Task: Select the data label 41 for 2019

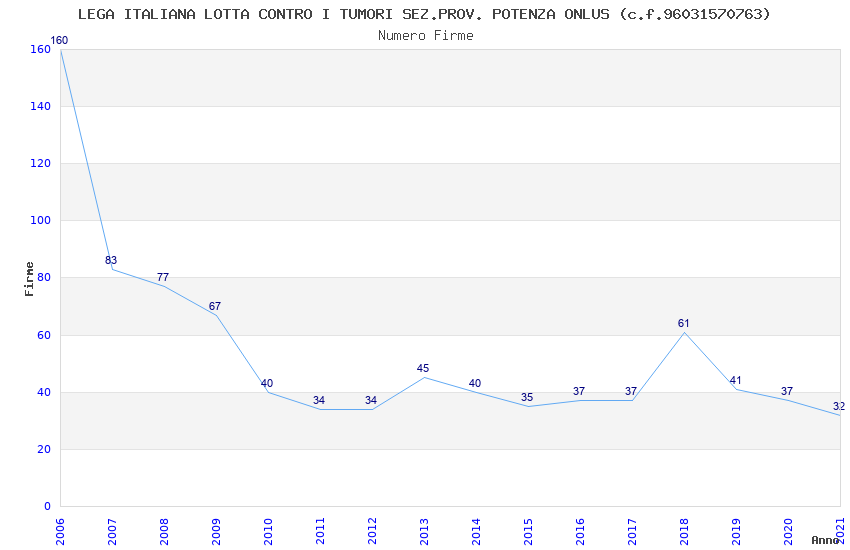Action: tap(735, 380)
